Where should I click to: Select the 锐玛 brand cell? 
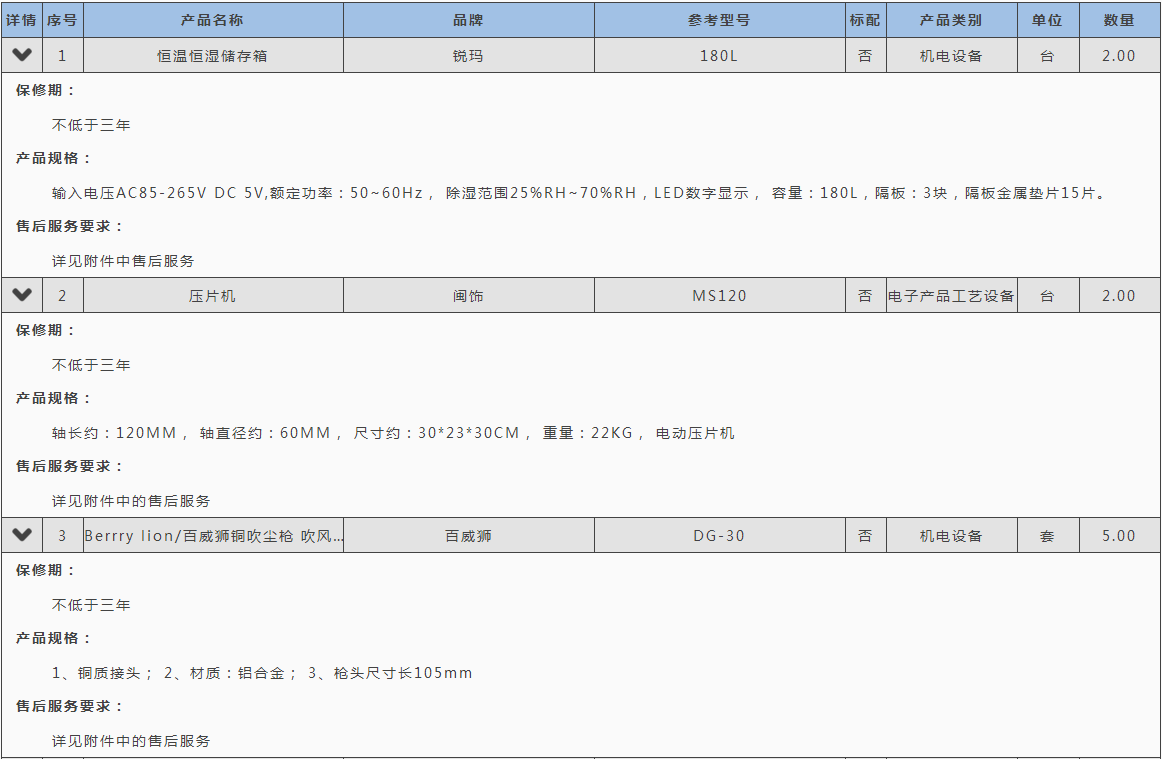tap(468, 56)
